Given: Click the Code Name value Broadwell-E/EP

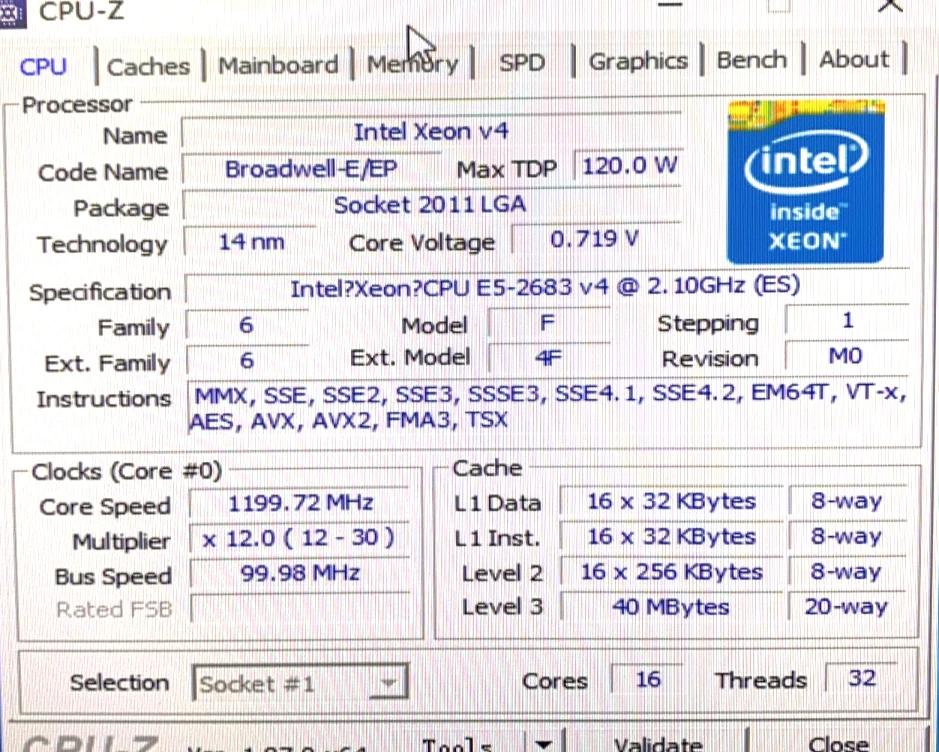Looking at the screenshot, I should (x=311, y=169).
